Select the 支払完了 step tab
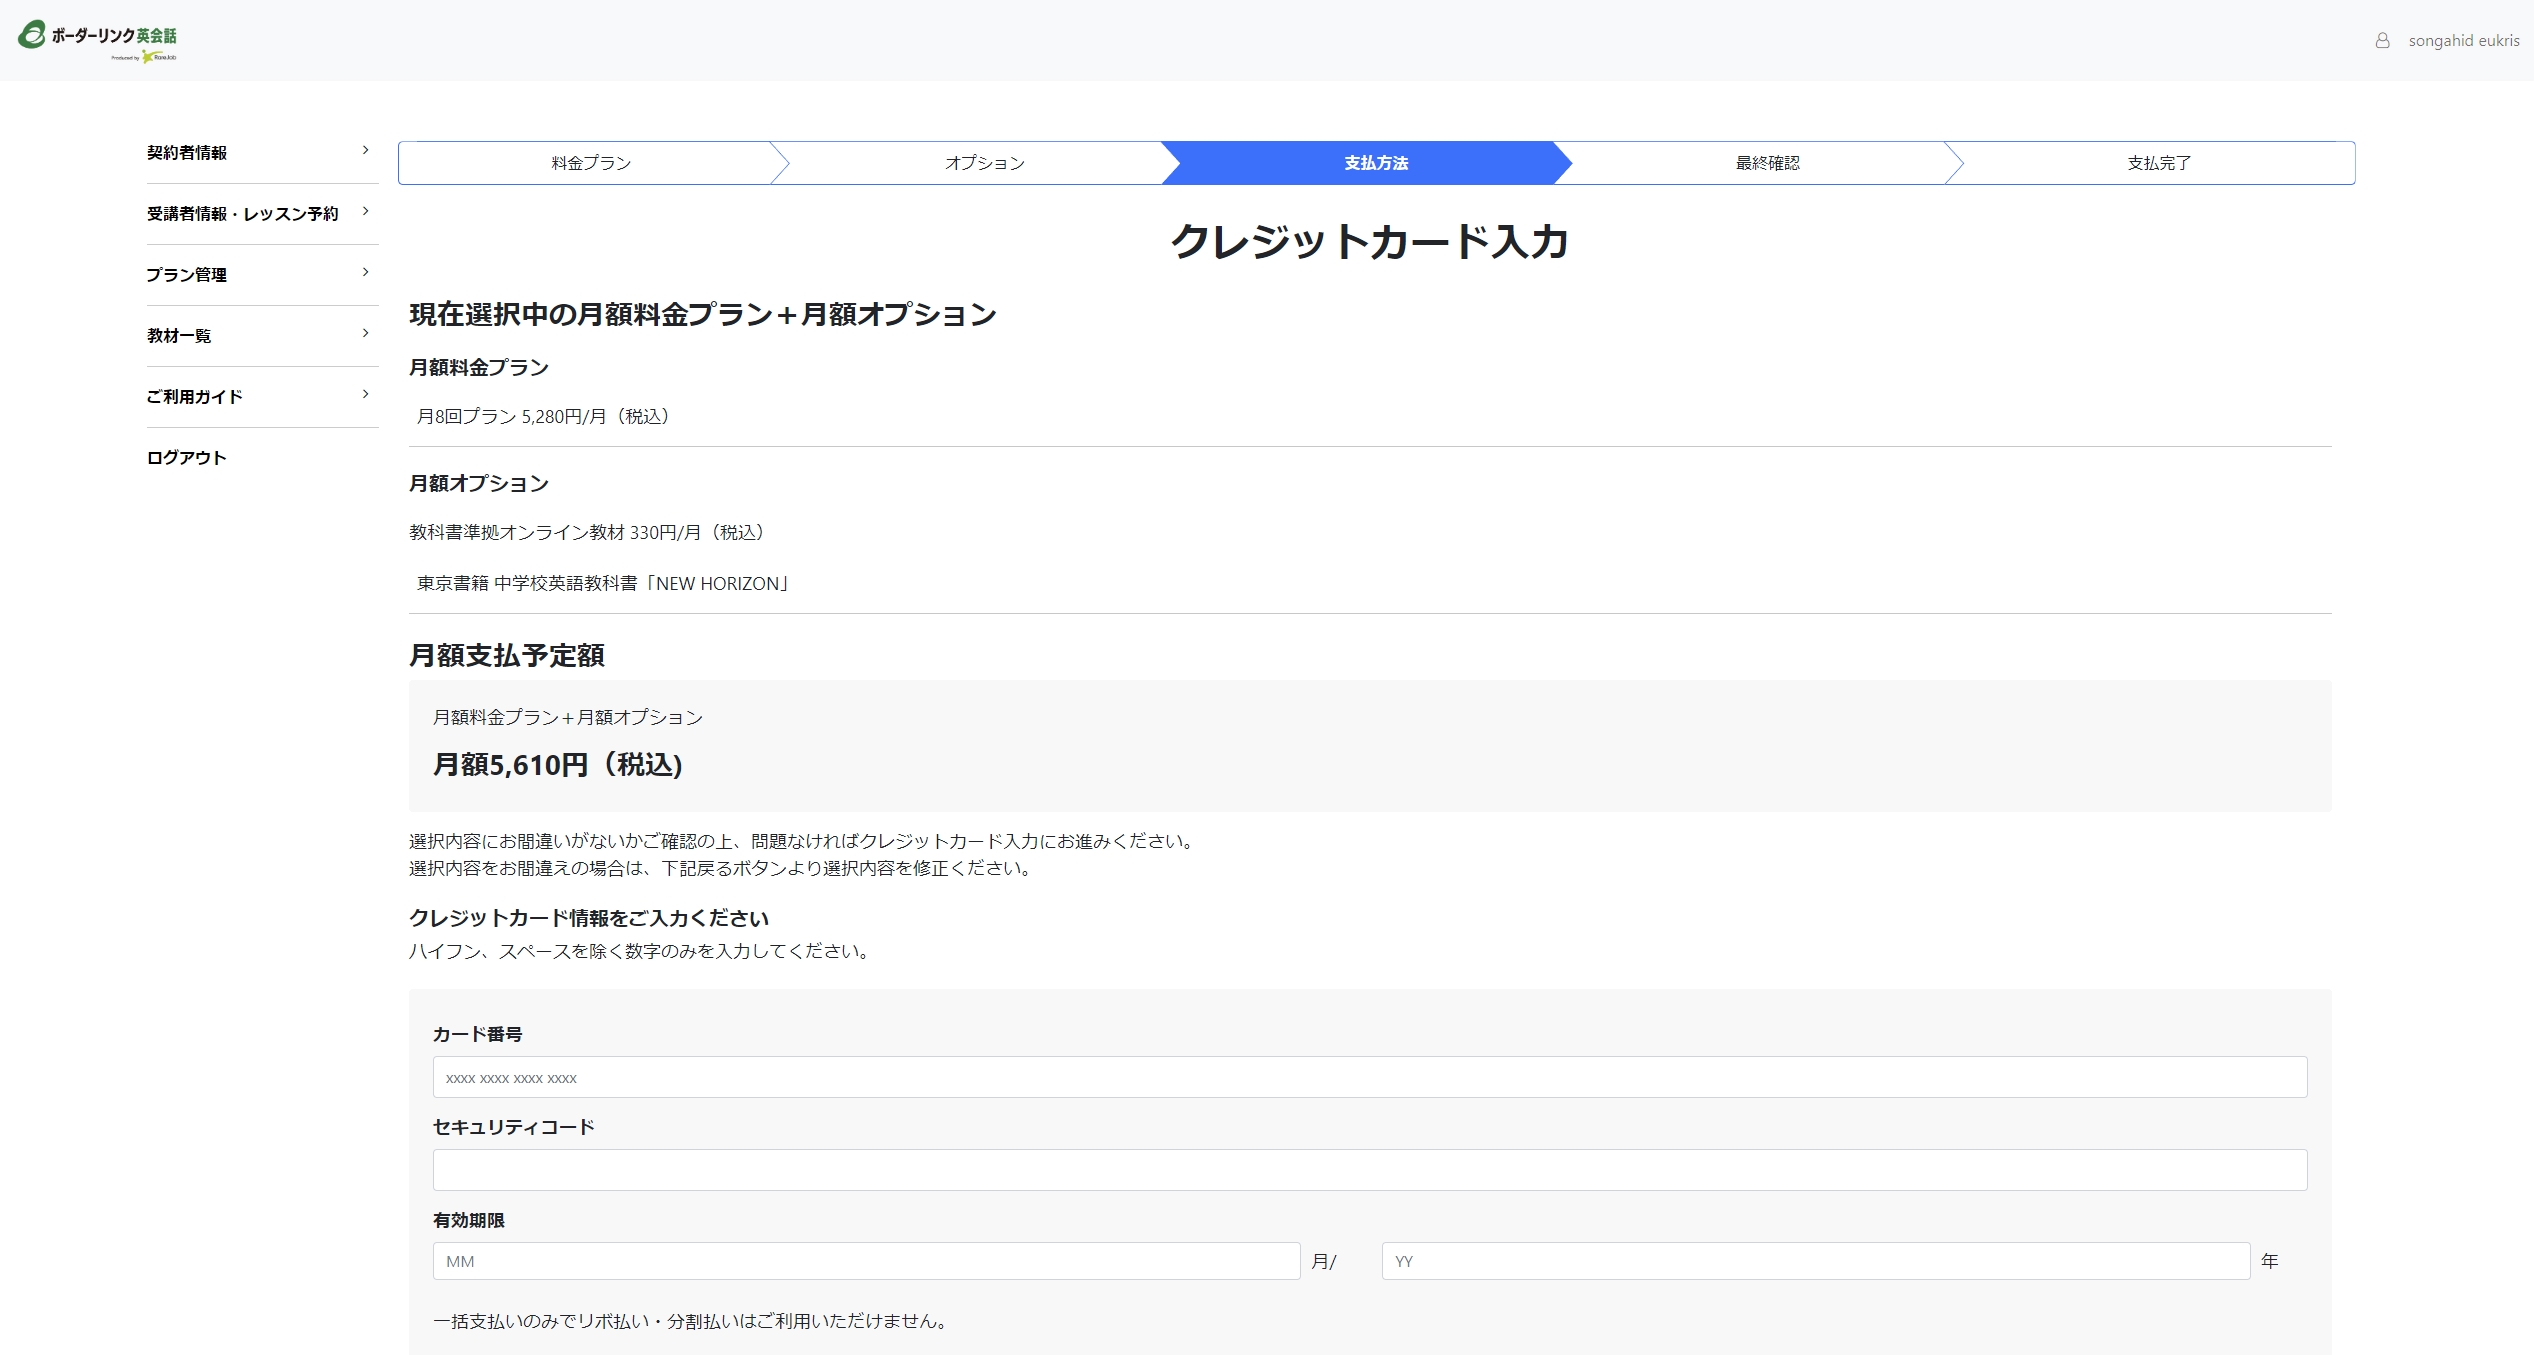Viewport: 2534px width, 1355px height. tap(2158, 163)
